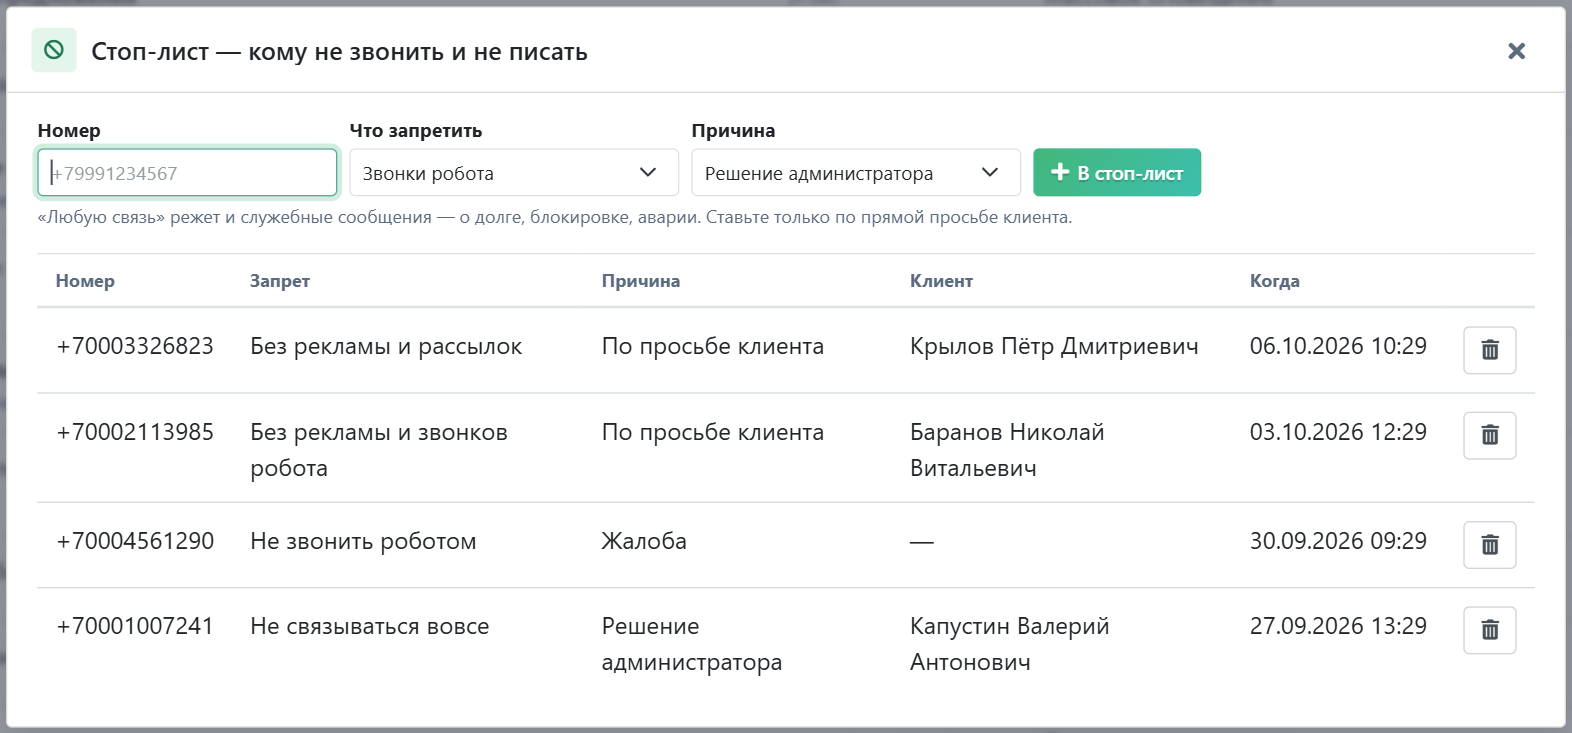Image resolution: width=1572 pixels, height=733 pixels.
Task: Click the hint text about «Любую связь»
Action: (555, 217)
